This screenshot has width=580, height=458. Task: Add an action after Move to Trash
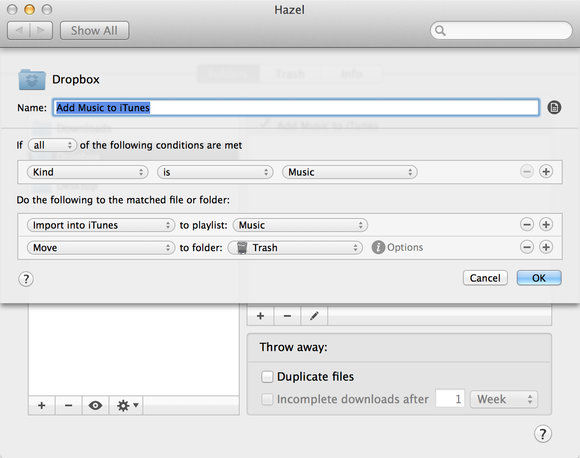click(x=546, y=247)
